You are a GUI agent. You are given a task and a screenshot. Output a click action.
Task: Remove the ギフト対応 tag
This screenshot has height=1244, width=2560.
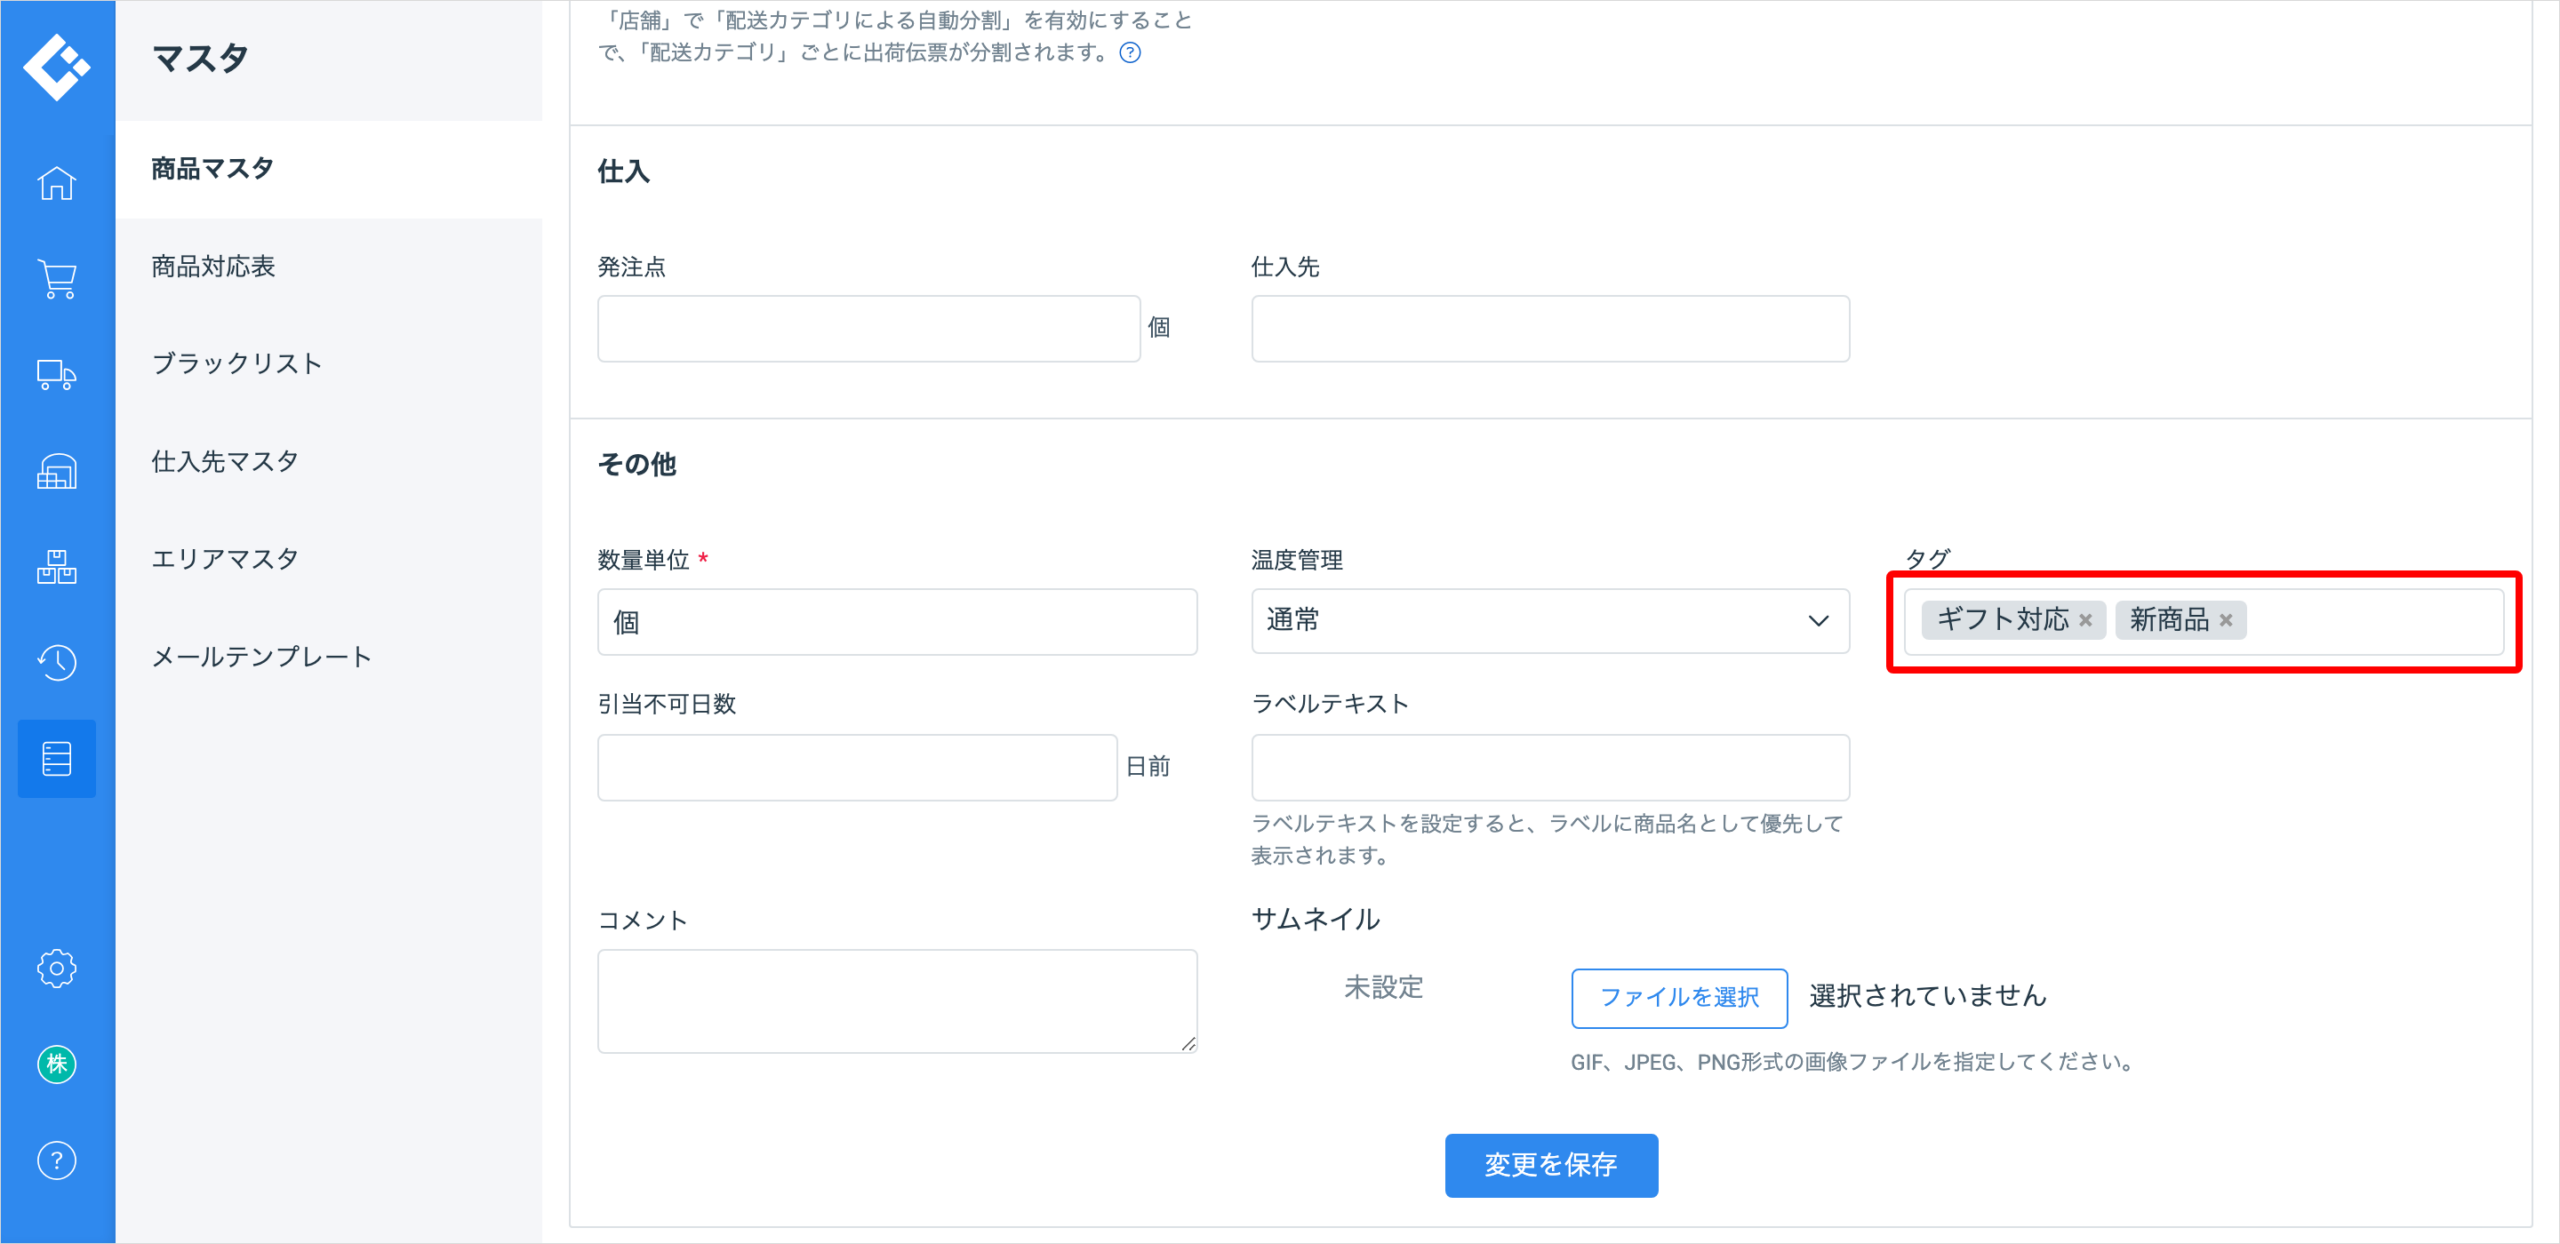pyautogui.click(x=2085, y=621)
